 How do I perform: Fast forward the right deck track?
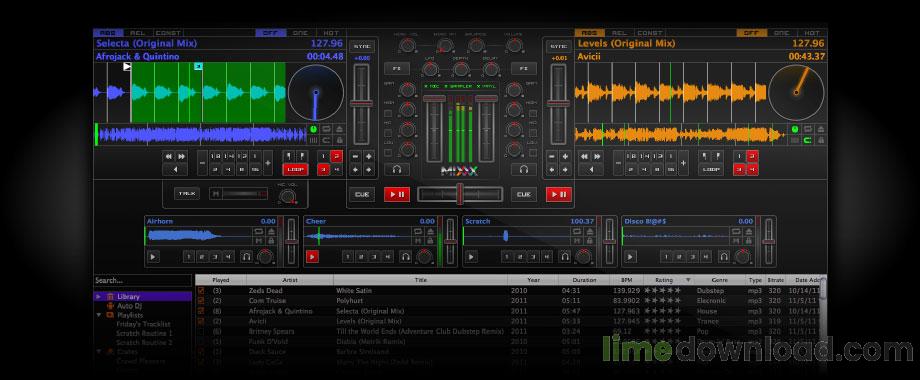tap(597, 156)
